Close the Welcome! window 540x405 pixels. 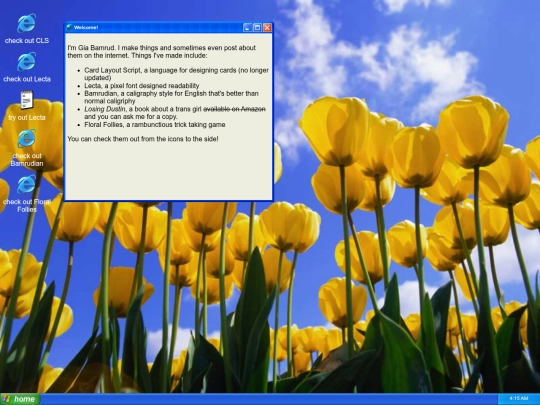pyautogui.click(x=267, y=28)
